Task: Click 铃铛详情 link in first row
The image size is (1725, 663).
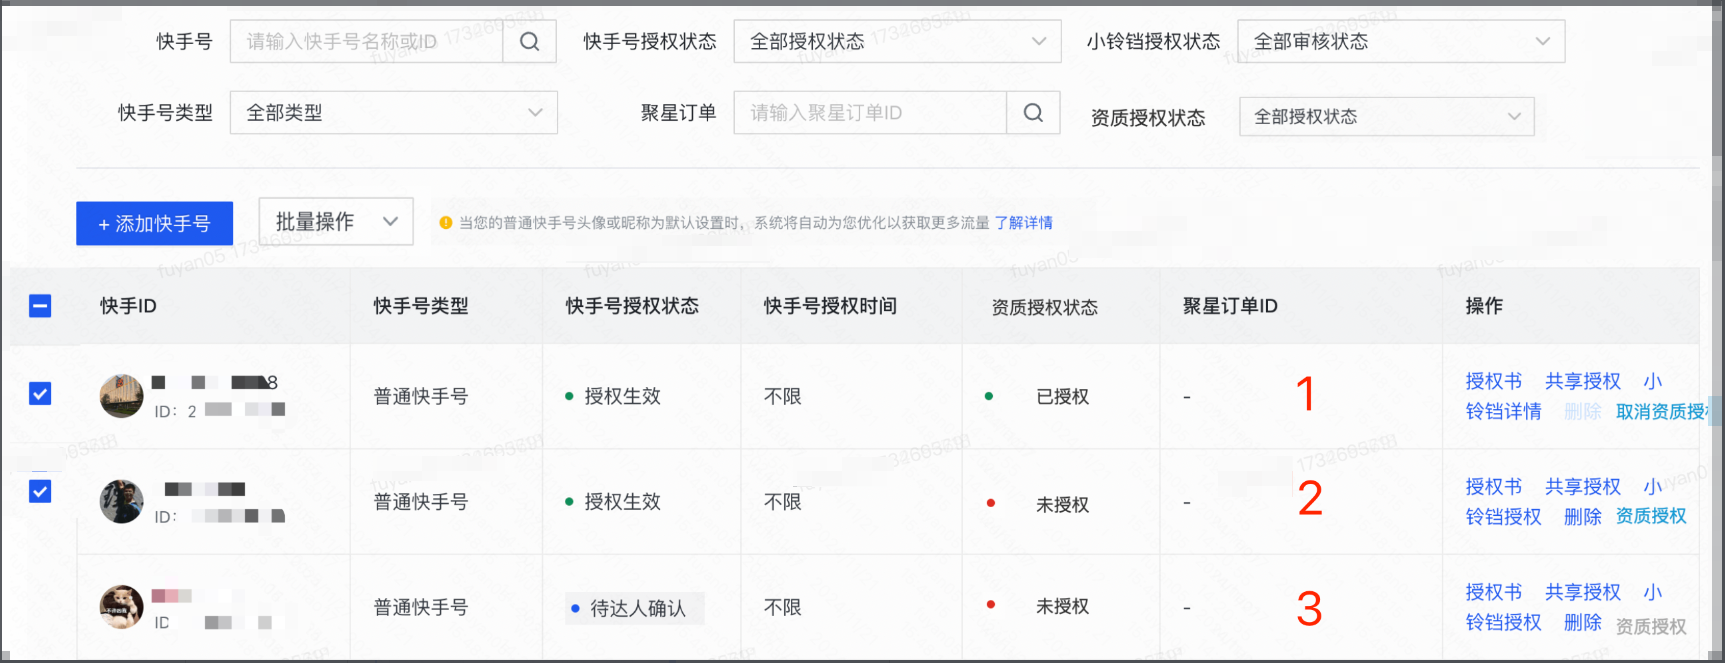Action: tap(1504, 411)
